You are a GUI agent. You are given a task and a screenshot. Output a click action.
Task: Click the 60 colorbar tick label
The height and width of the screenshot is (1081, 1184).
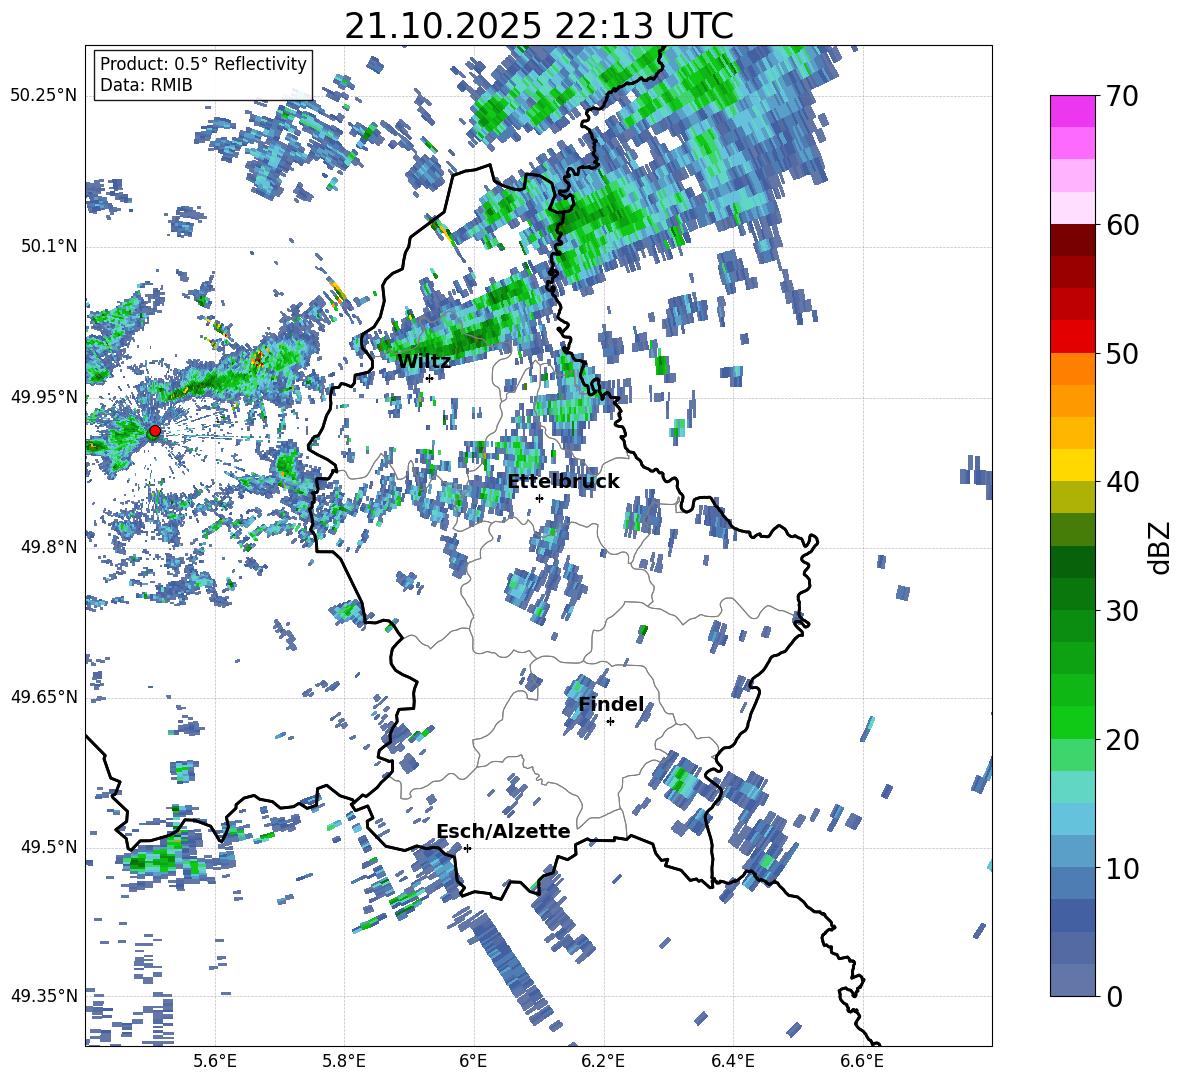(x=1122, y=226)
